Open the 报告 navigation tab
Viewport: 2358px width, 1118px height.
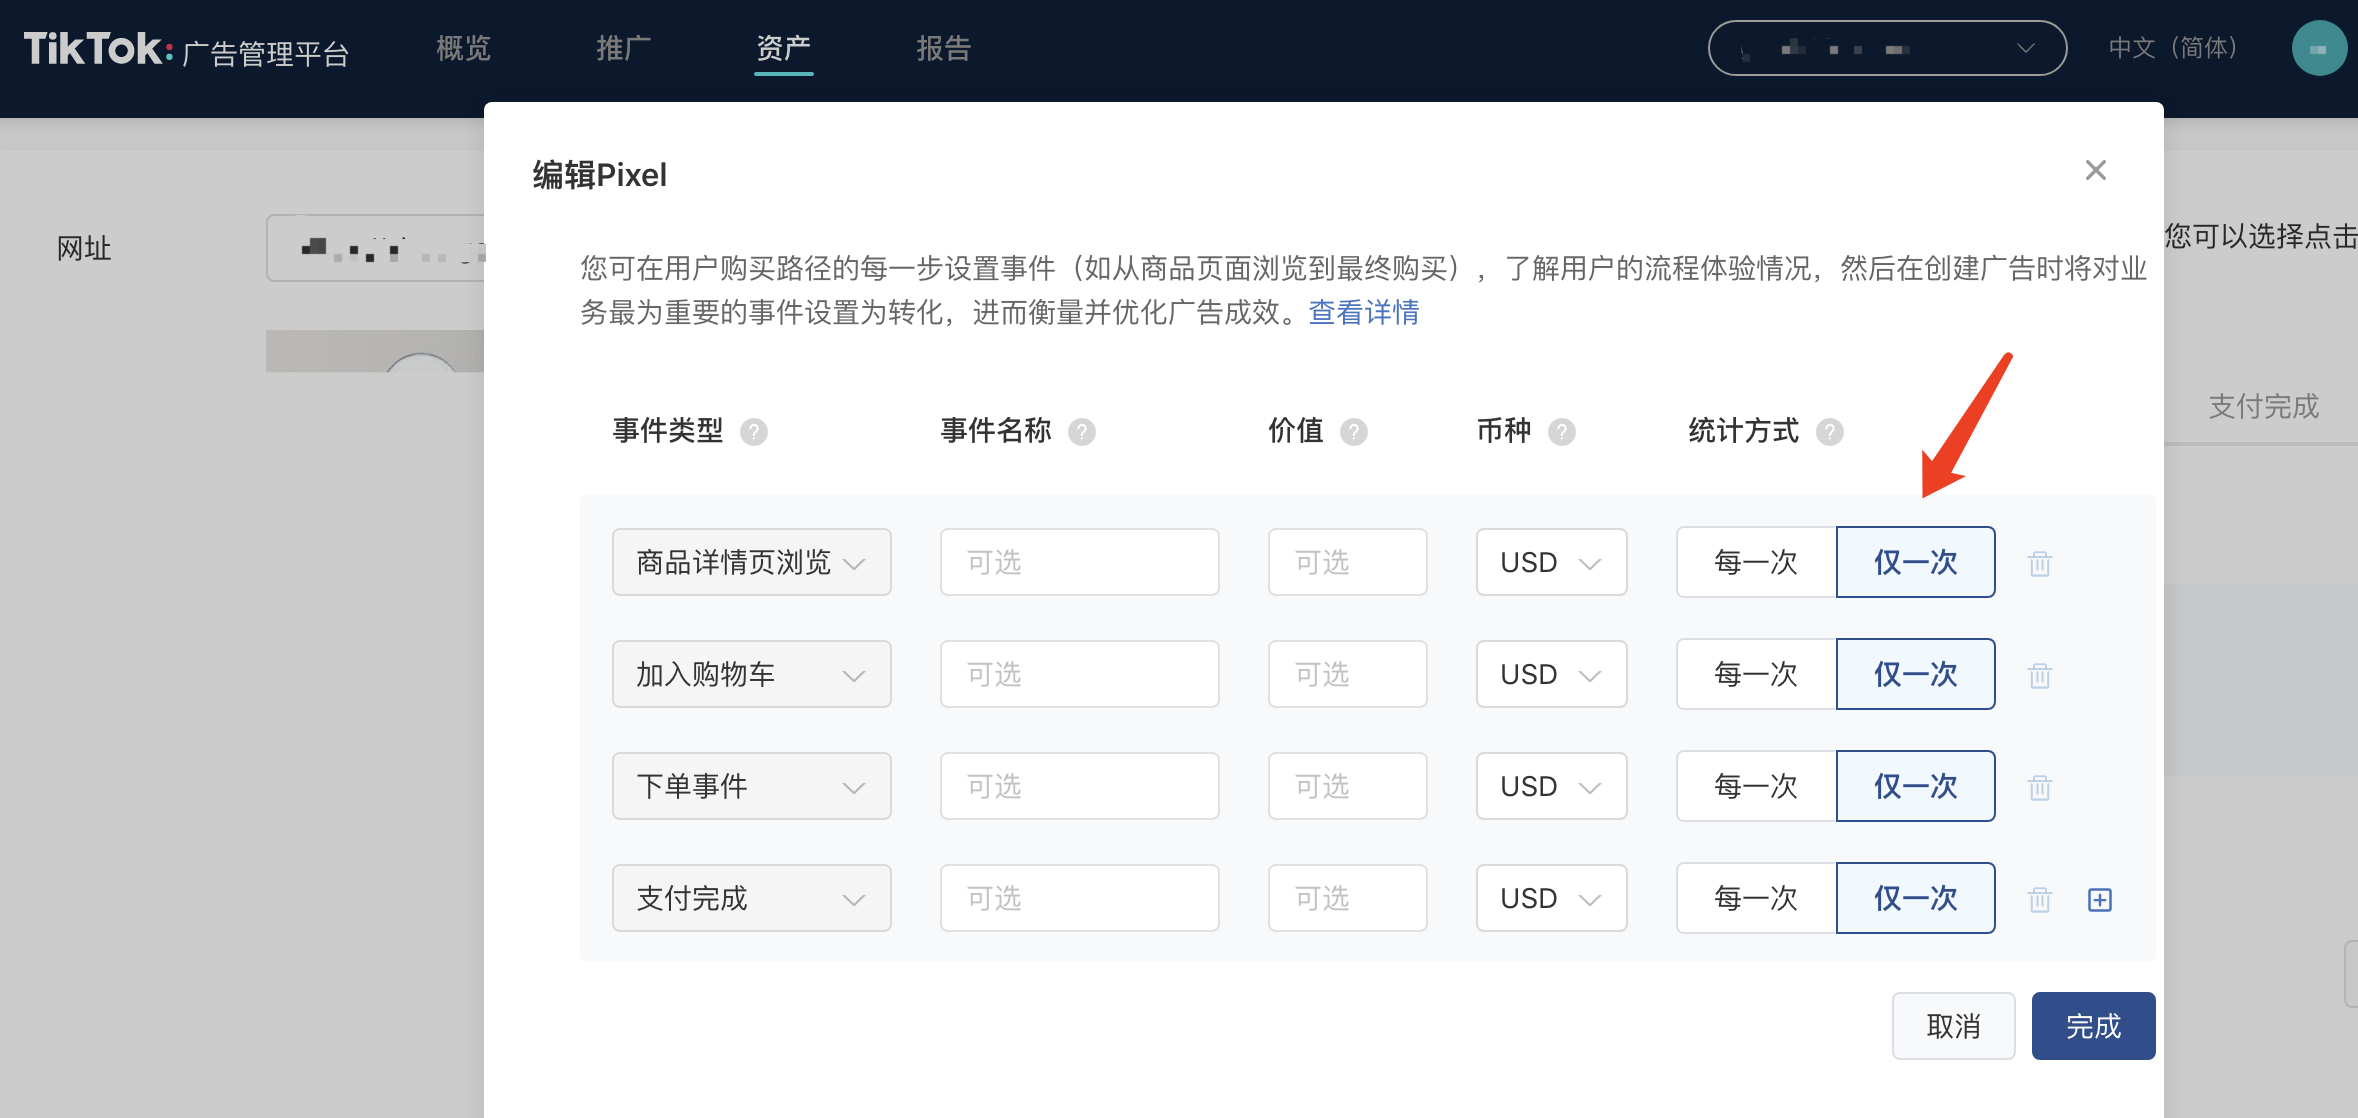point(943,48)
